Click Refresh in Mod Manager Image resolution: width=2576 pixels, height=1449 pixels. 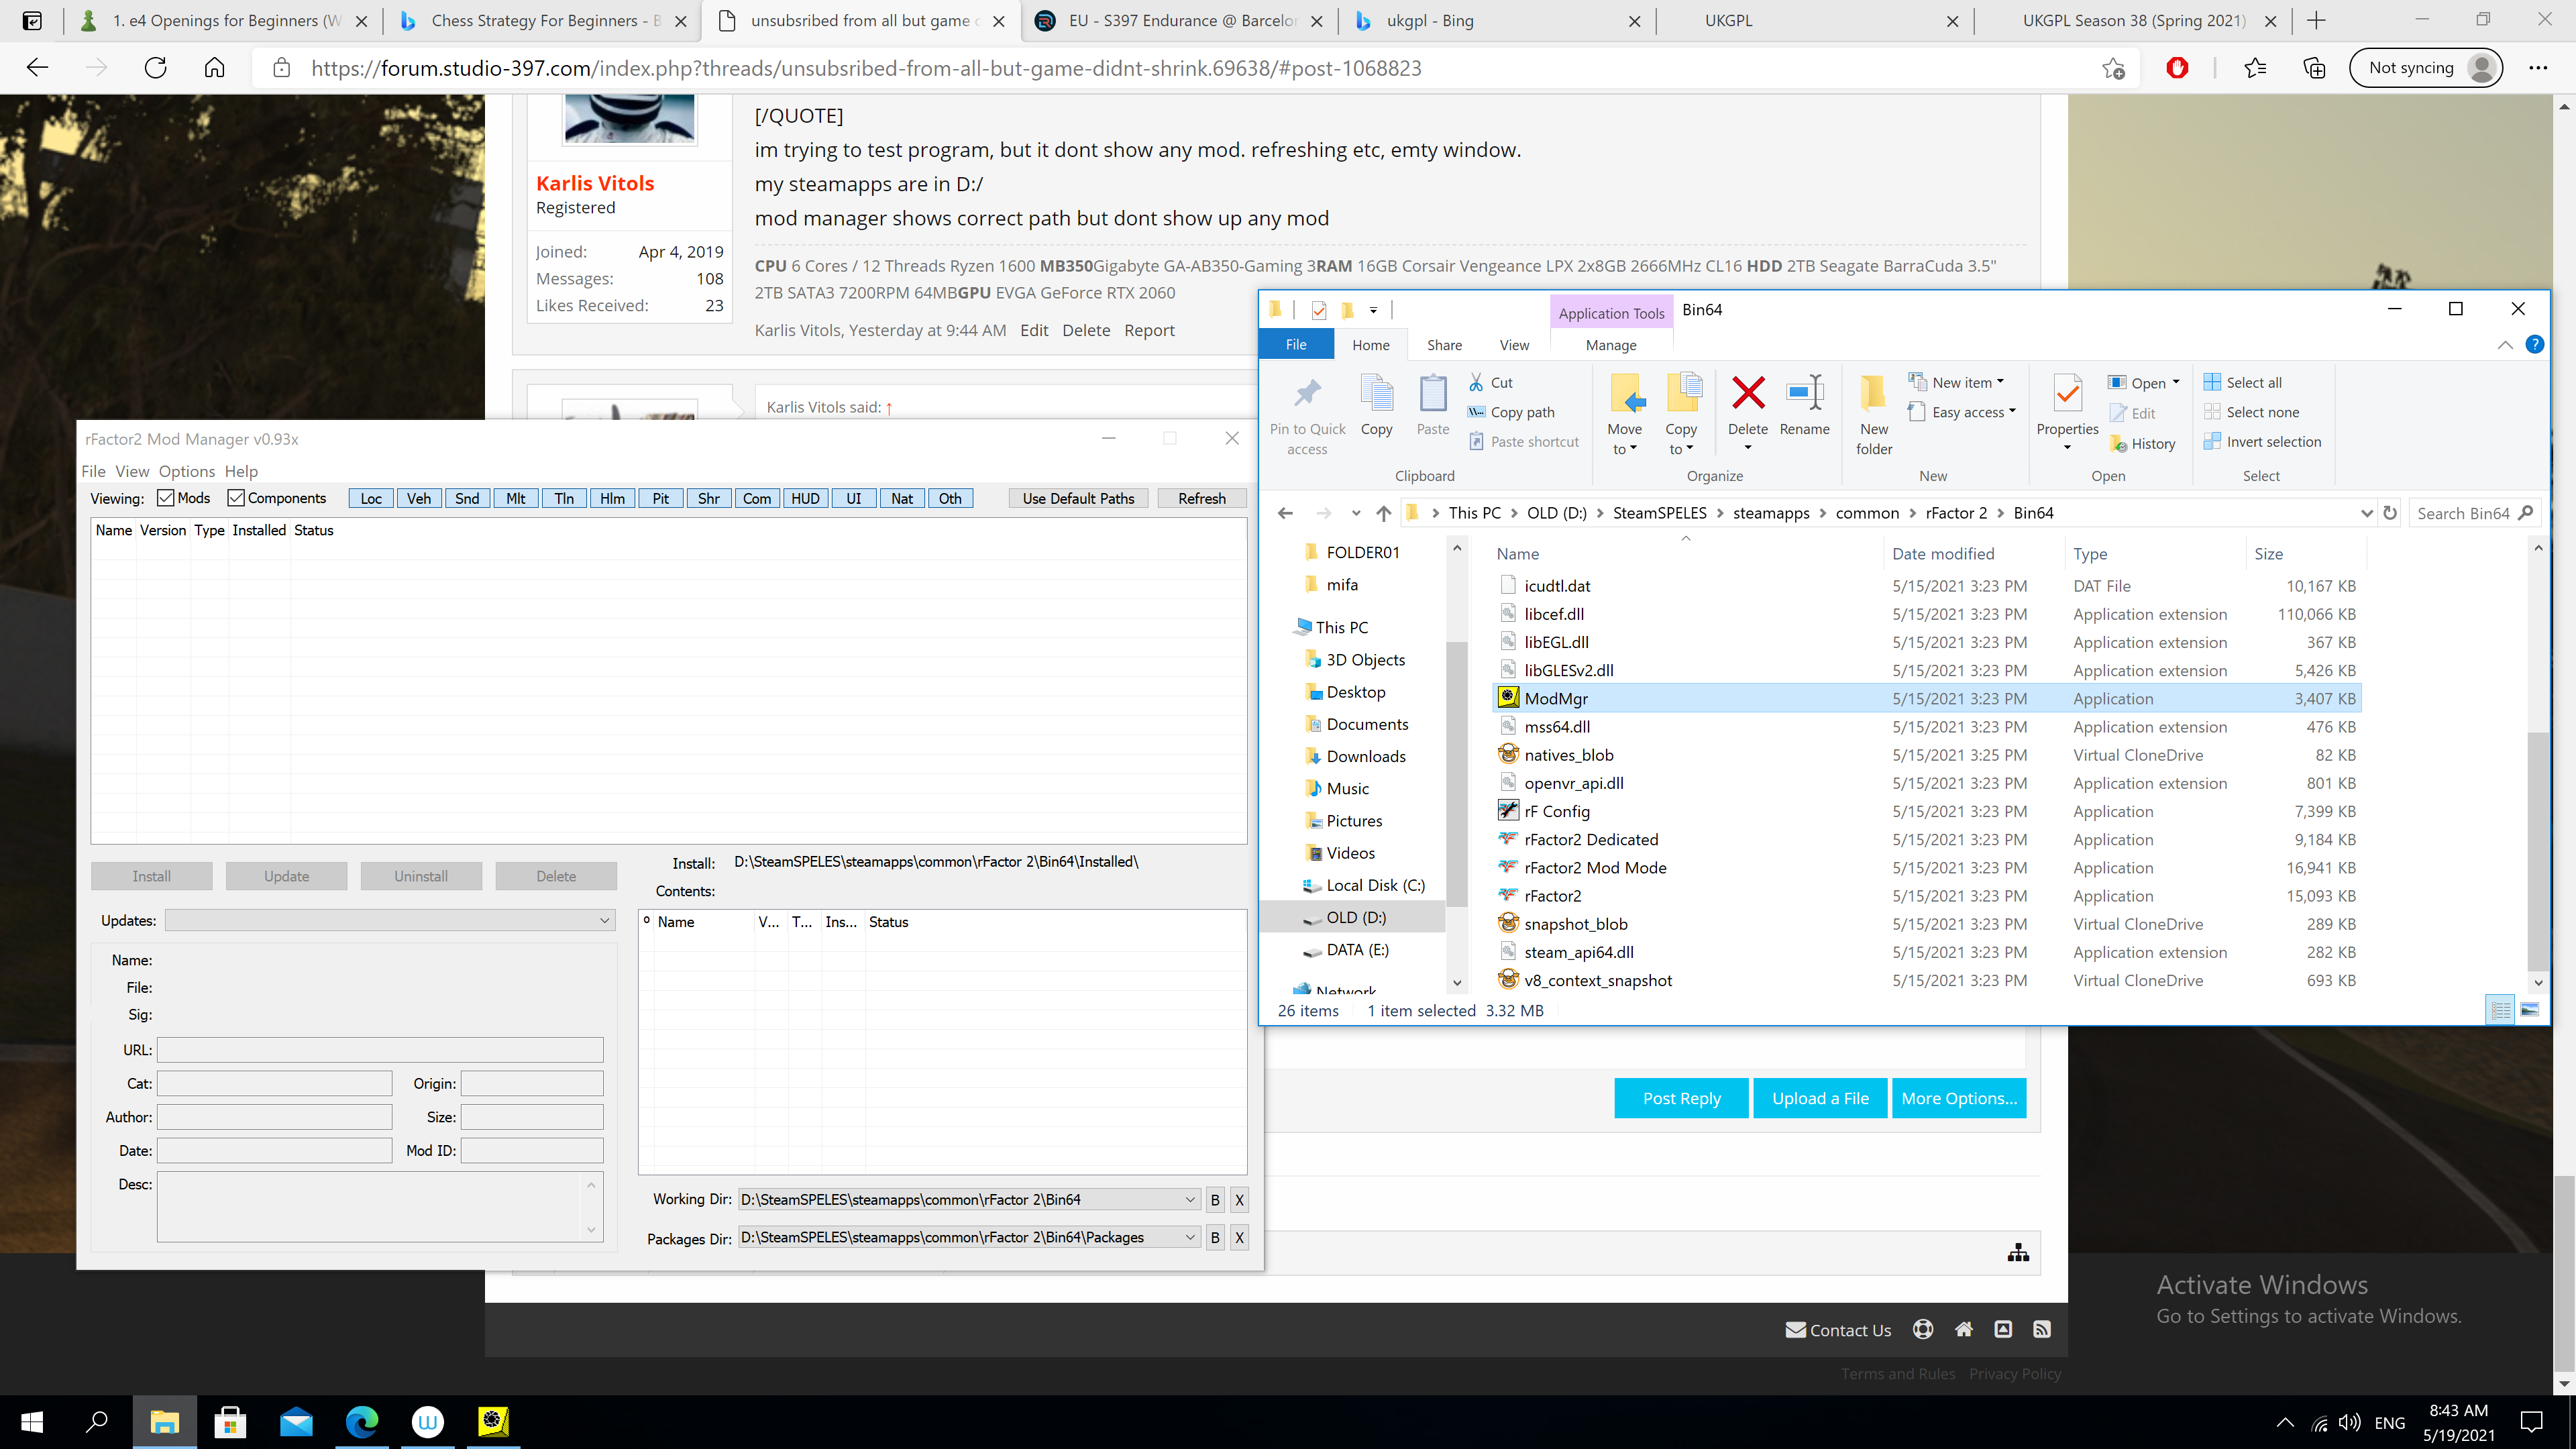tap(1201, 498)
